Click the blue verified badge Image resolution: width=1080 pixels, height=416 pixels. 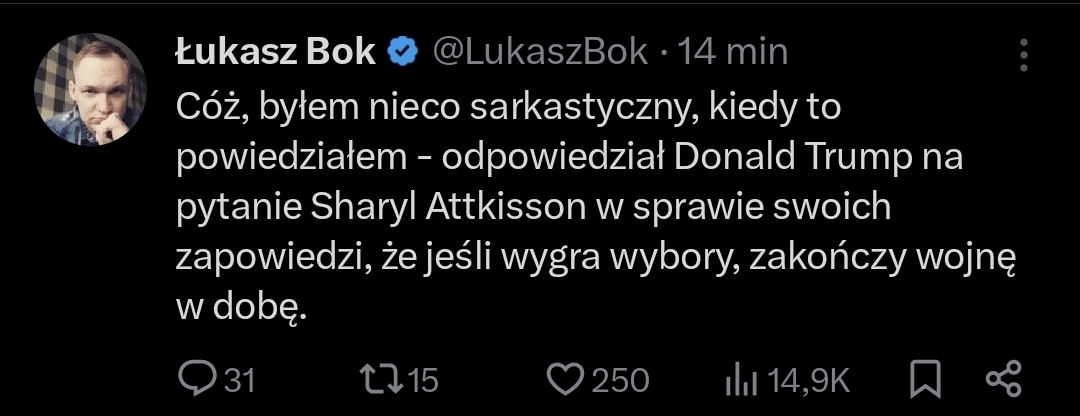(x=402, y=53)
